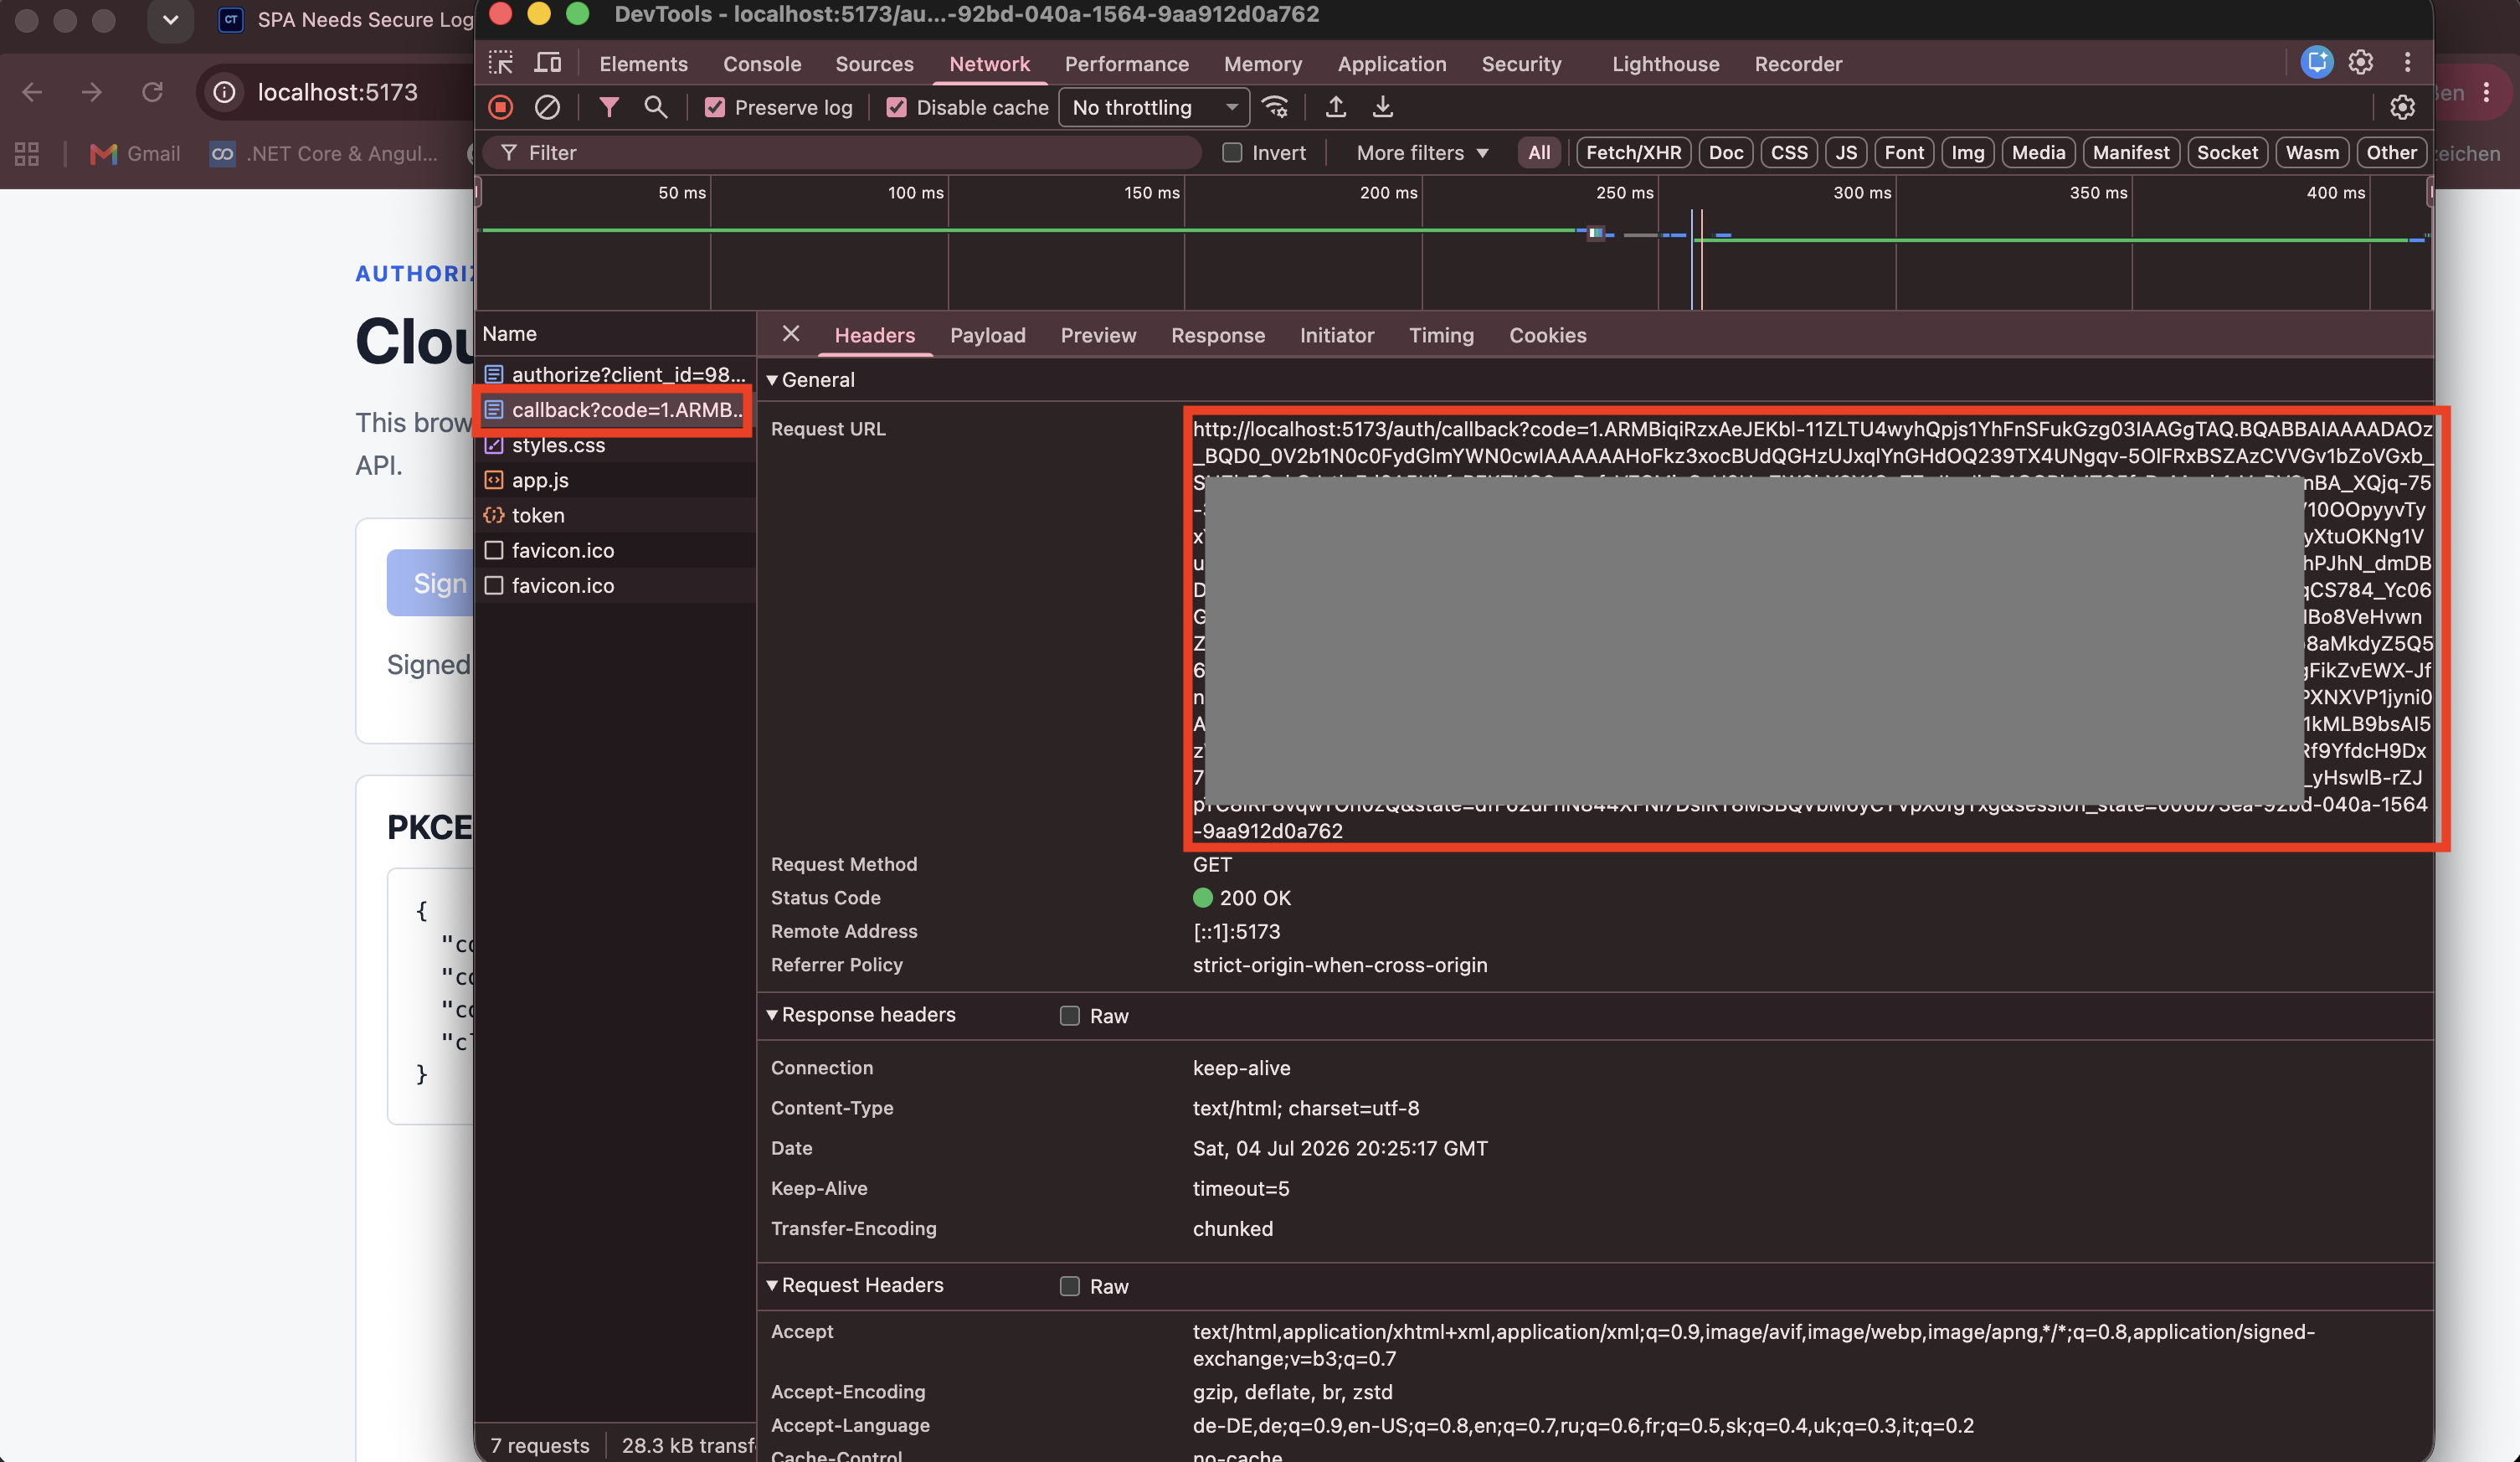Viewport: 2520px width, 1462px height.
Task: Stop recording network log
Action: pyautogui.click(x=501, y=107)
